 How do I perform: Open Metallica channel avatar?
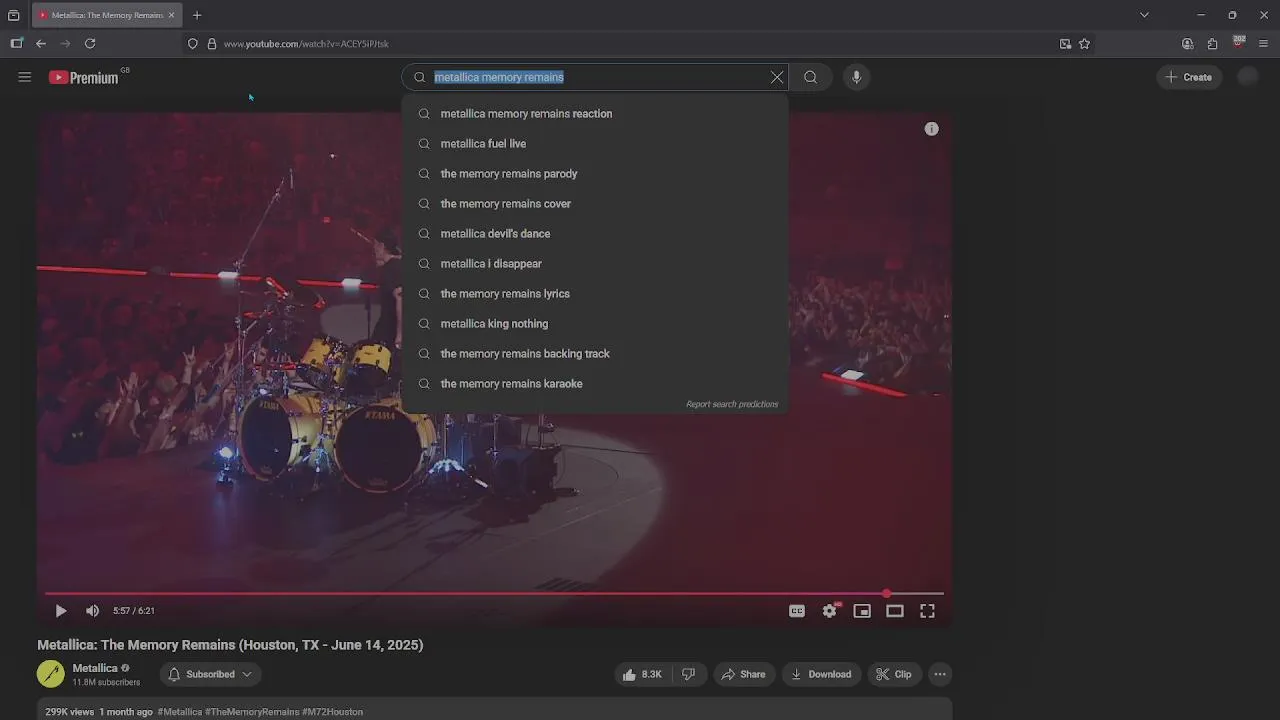click(51, 674)
